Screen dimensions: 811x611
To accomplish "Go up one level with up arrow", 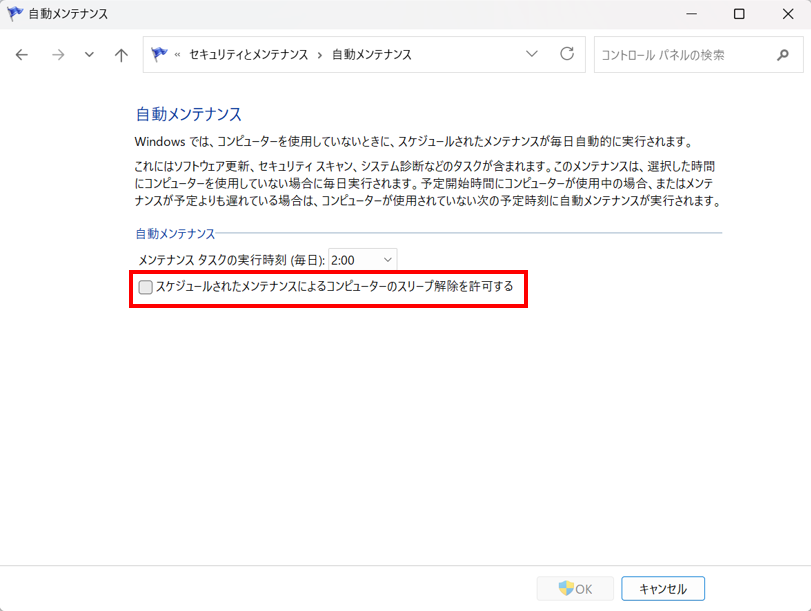I will (121, 55).
